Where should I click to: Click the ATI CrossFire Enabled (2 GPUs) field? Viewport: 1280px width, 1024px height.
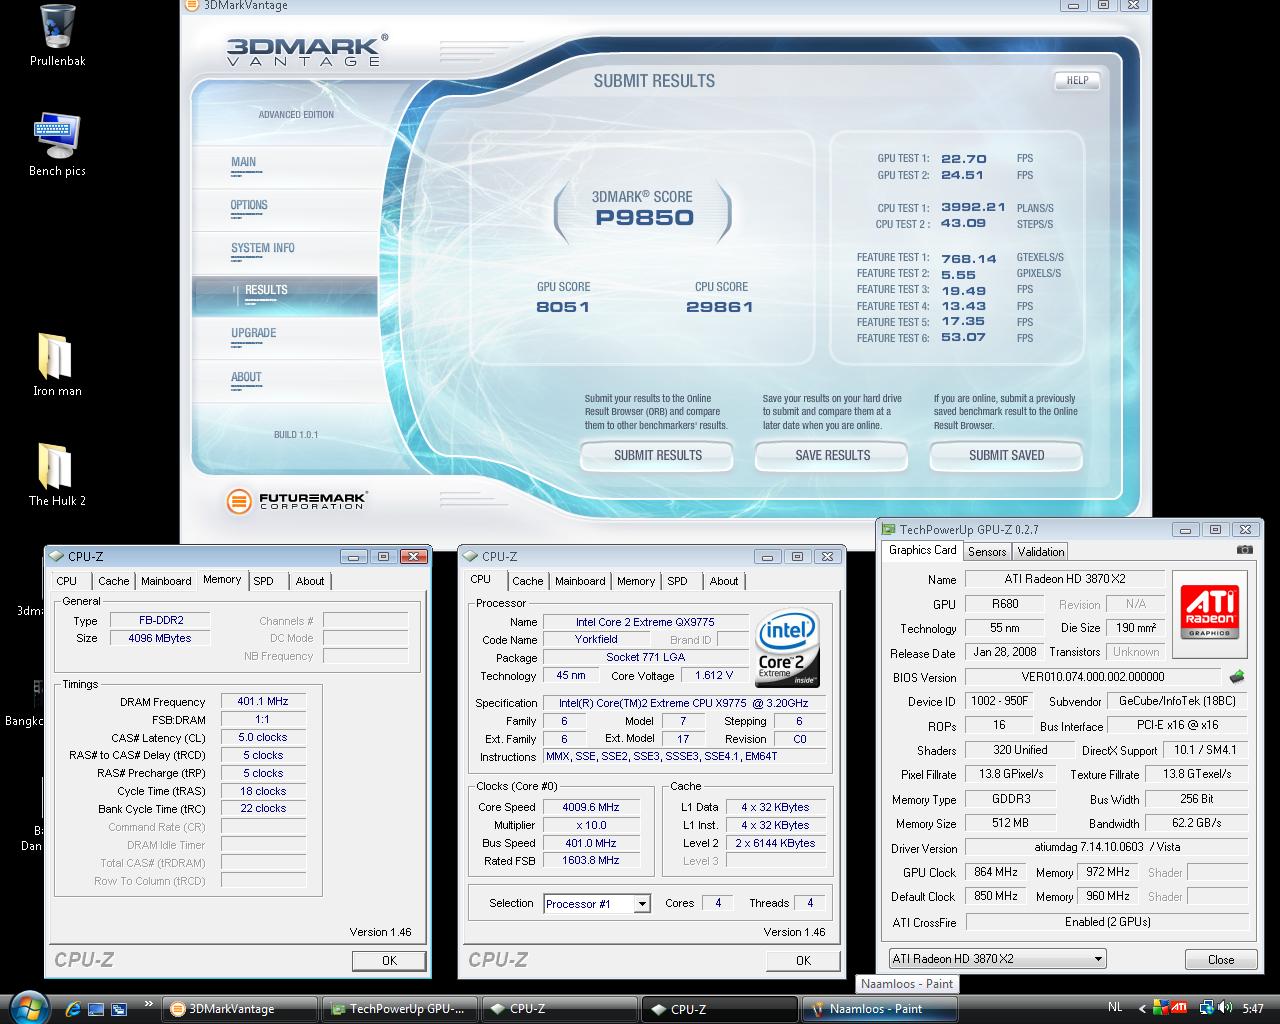click(x=1107, y=922)
